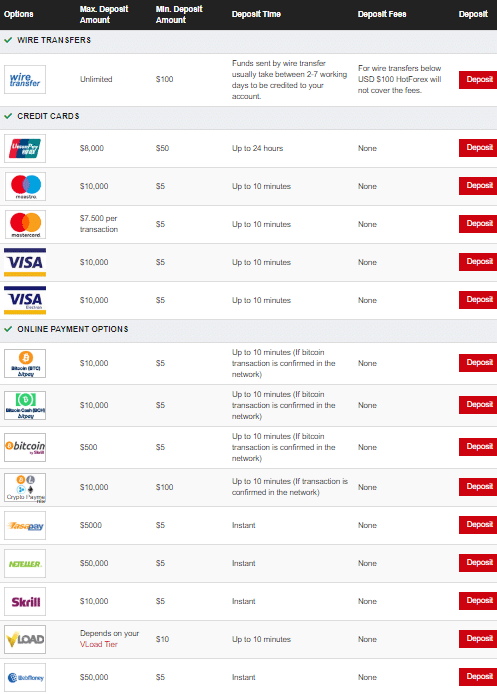Select the FasaPay logo
Viewport: 497px width, 694px height.
tap(25, 525)
